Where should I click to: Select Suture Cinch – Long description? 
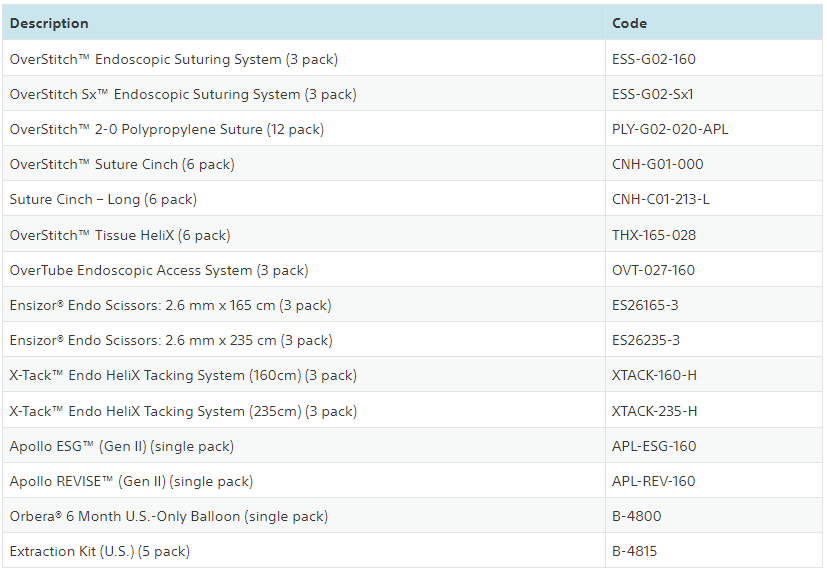click(103, 199)
